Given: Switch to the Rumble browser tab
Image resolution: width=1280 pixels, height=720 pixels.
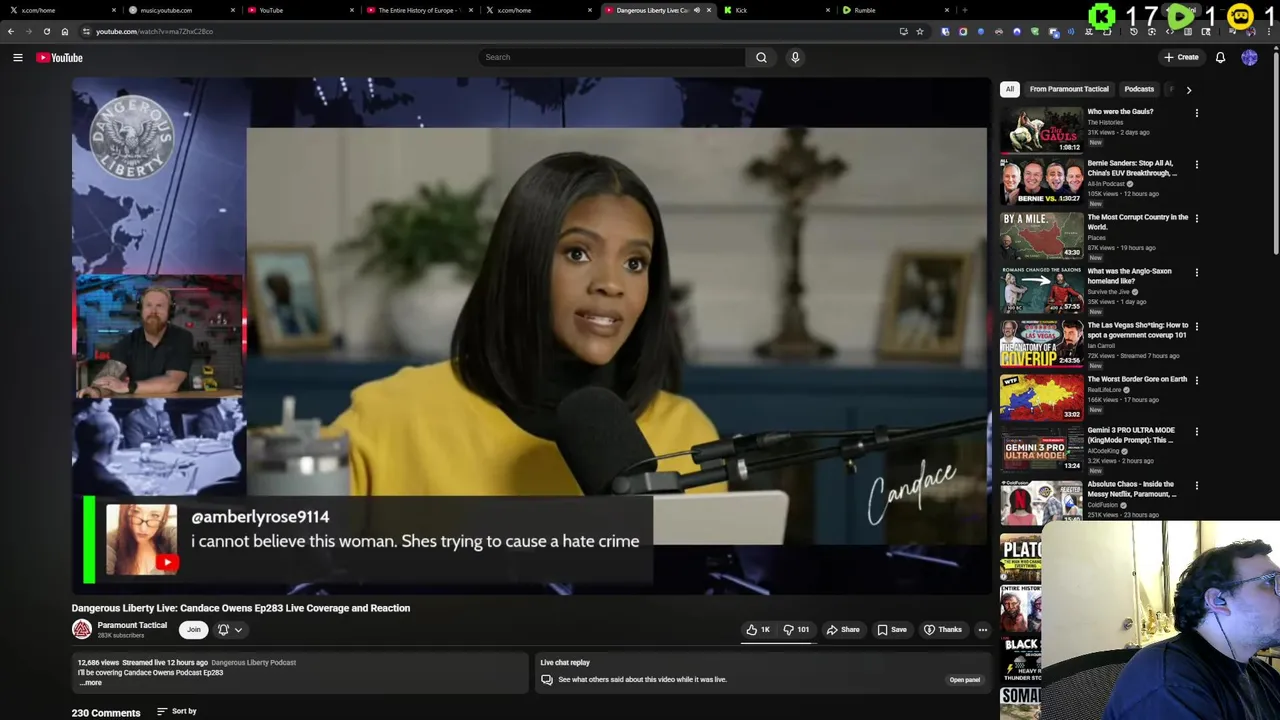Looking at the screenshot, I should click(x=895, y=10).
